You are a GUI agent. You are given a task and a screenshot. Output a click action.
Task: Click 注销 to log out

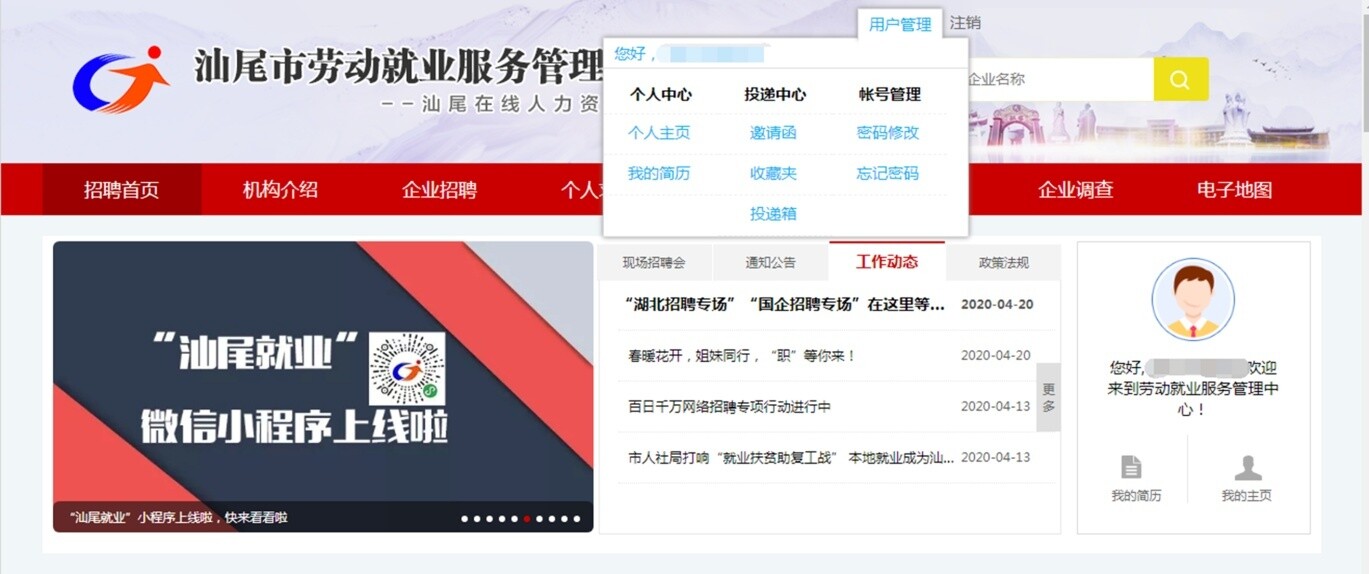(965, 23)
